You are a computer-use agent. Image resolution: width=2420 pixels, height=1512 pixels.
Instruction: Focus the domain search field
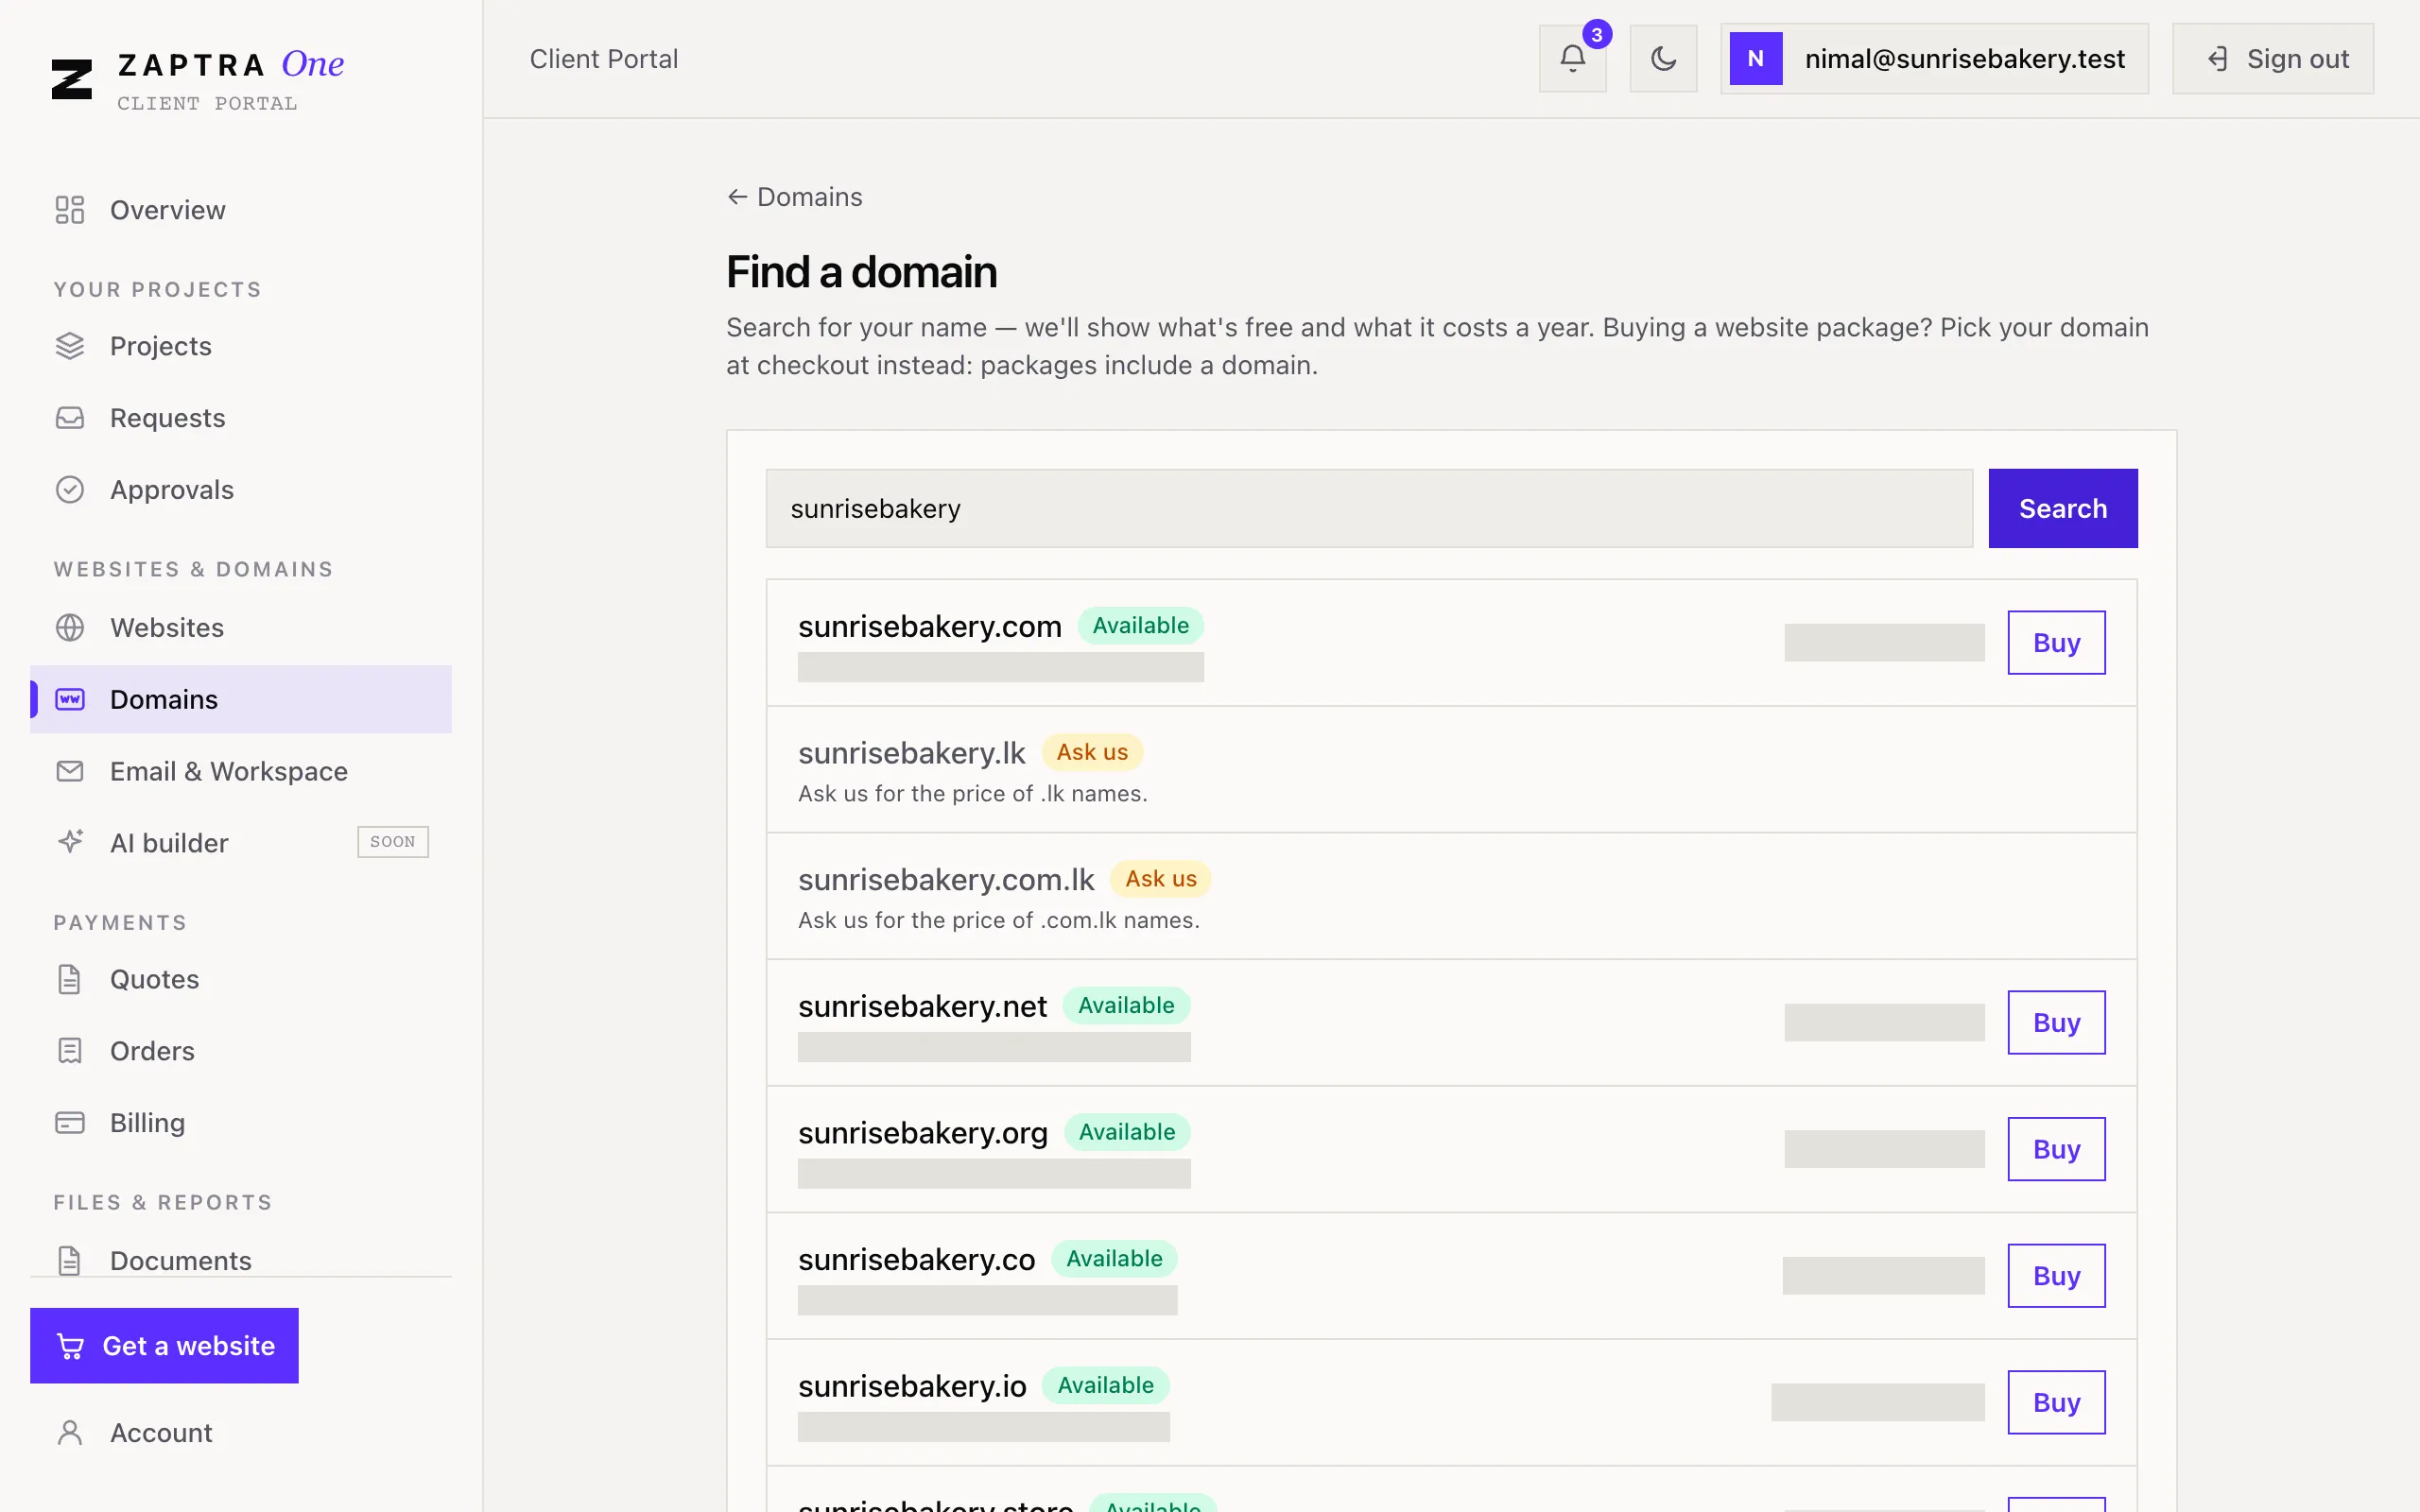[x=1369, y=508]
